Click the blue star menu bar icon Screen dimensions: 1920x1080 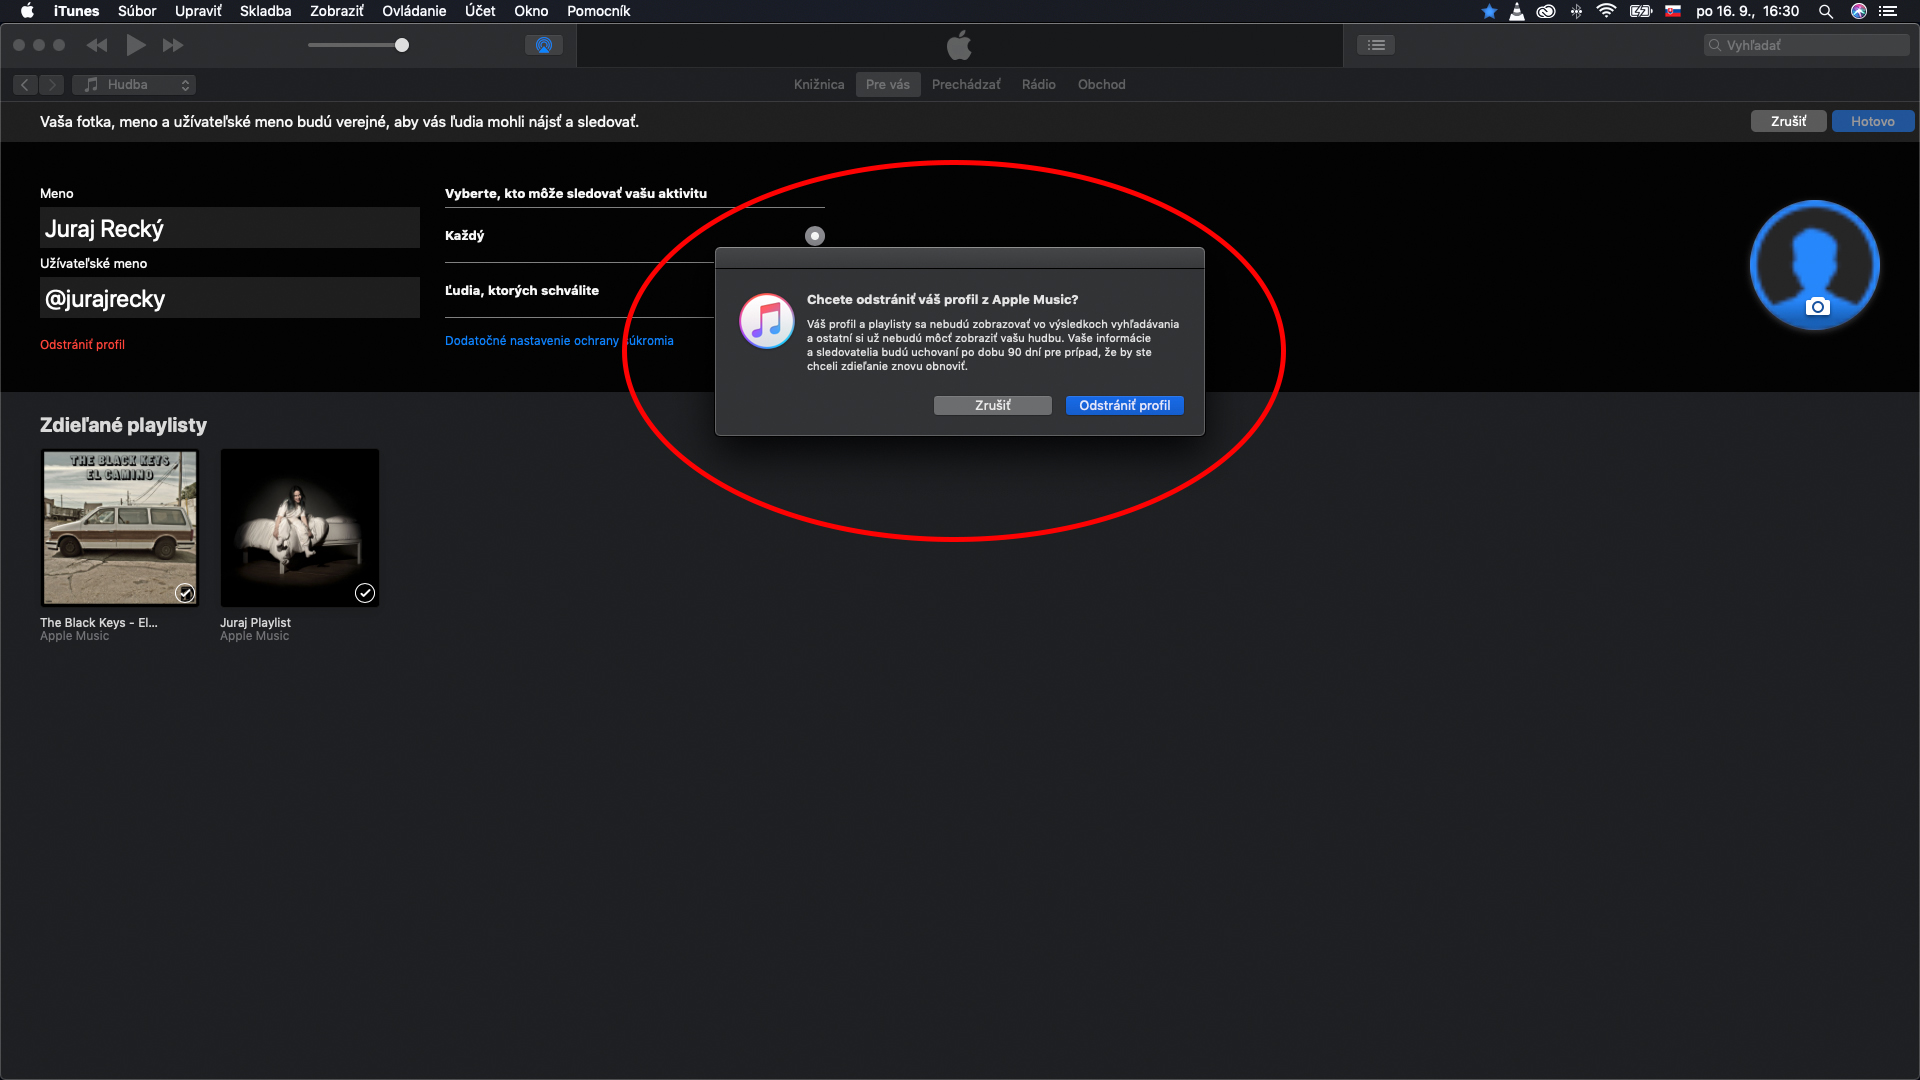pos(1489,11)
